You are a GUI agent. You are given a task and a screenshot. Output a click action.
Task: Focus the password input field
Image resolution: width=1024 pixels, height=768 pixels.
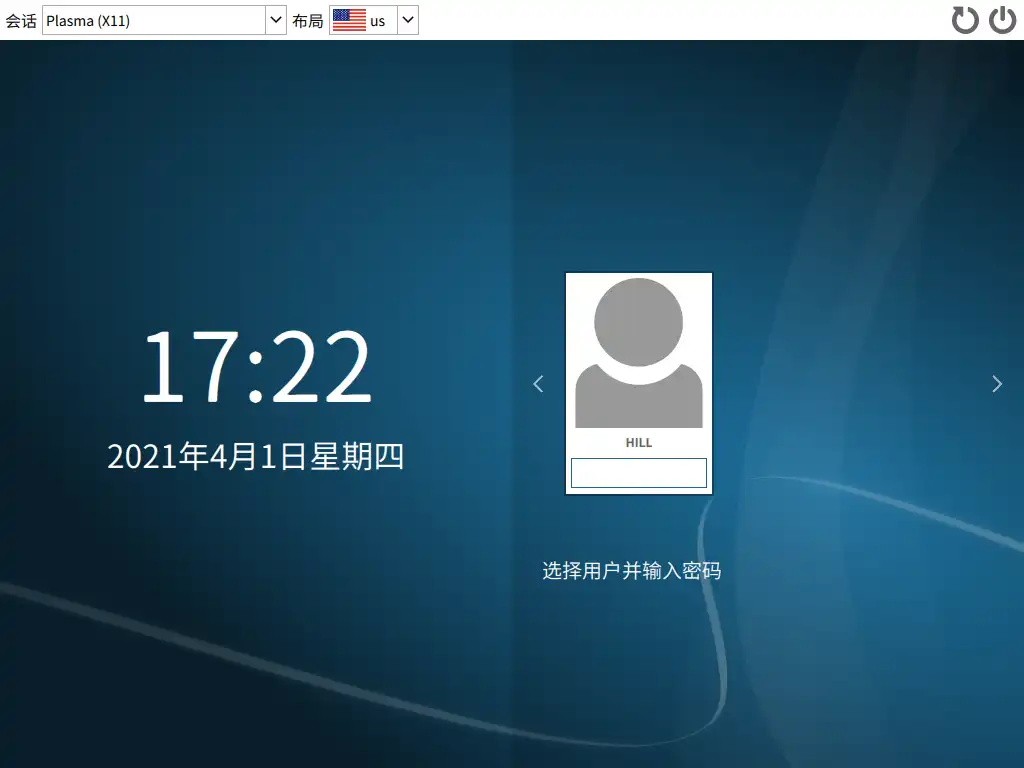coord(638,473)
